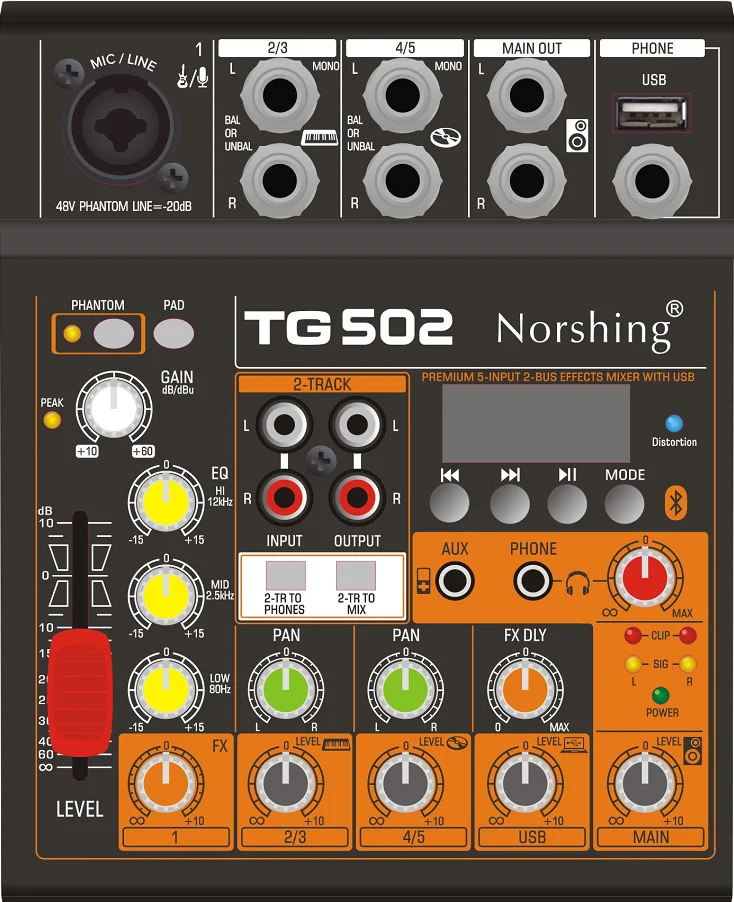Click the yellow PEAK LED
The width and height of the screenshot is (734, 902).
coord(52,421)
